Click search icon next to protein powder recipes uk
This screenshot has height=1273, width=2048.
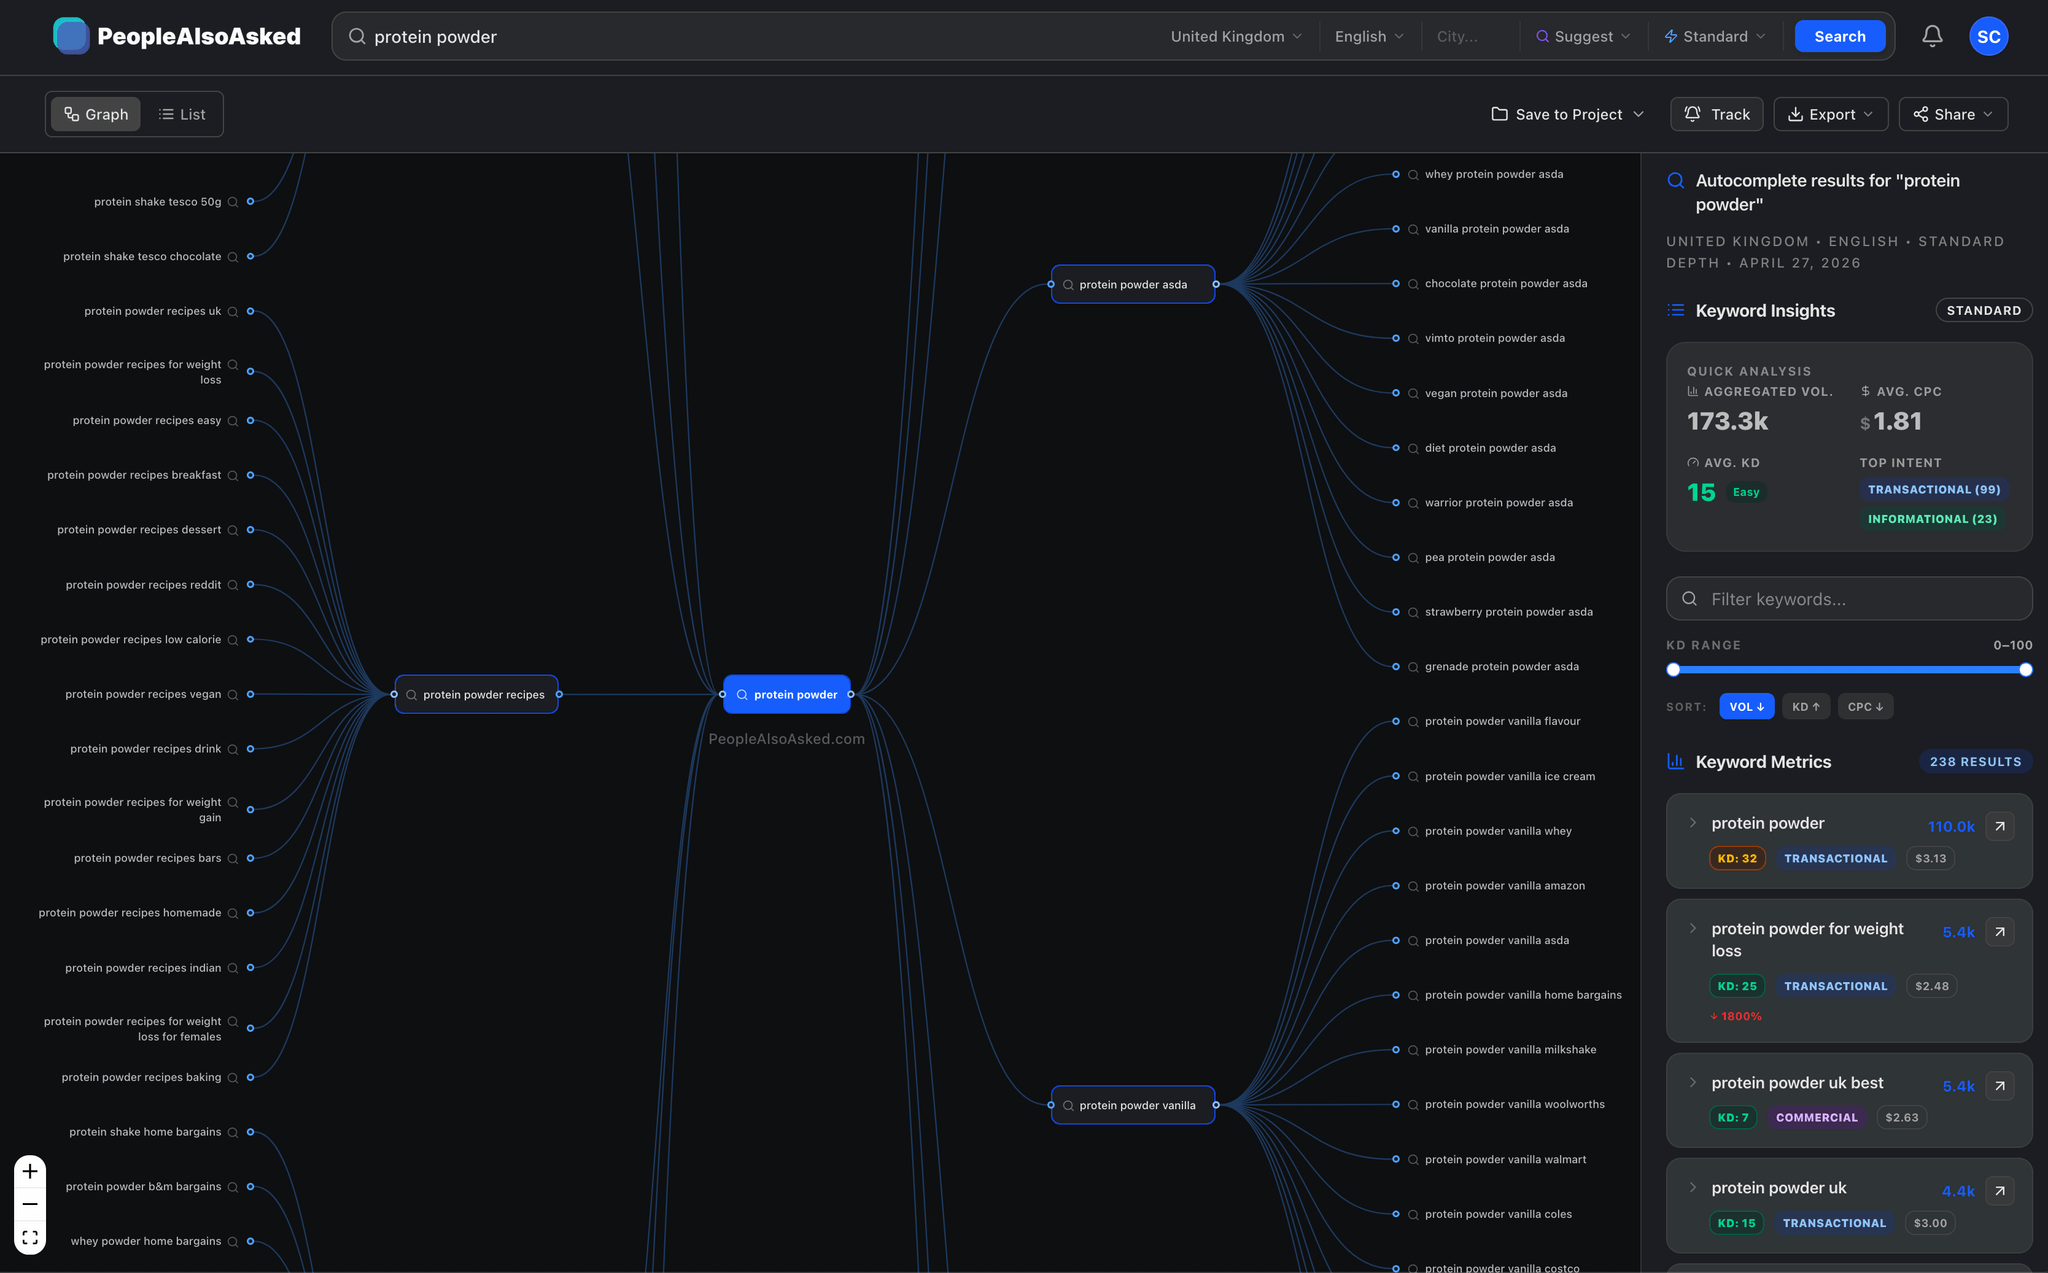(233, 312)
